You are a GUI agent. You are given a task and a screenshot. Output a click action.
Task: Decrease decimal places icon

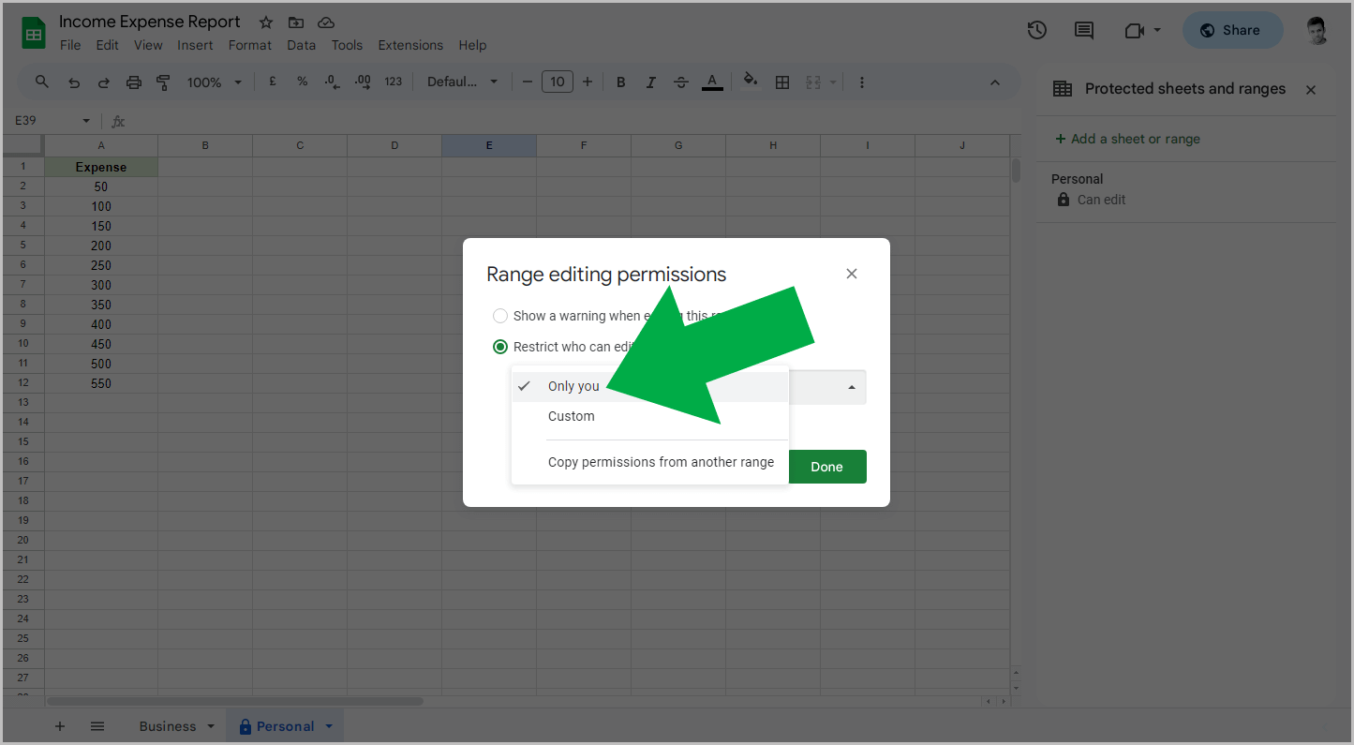[x=332, y=82]
